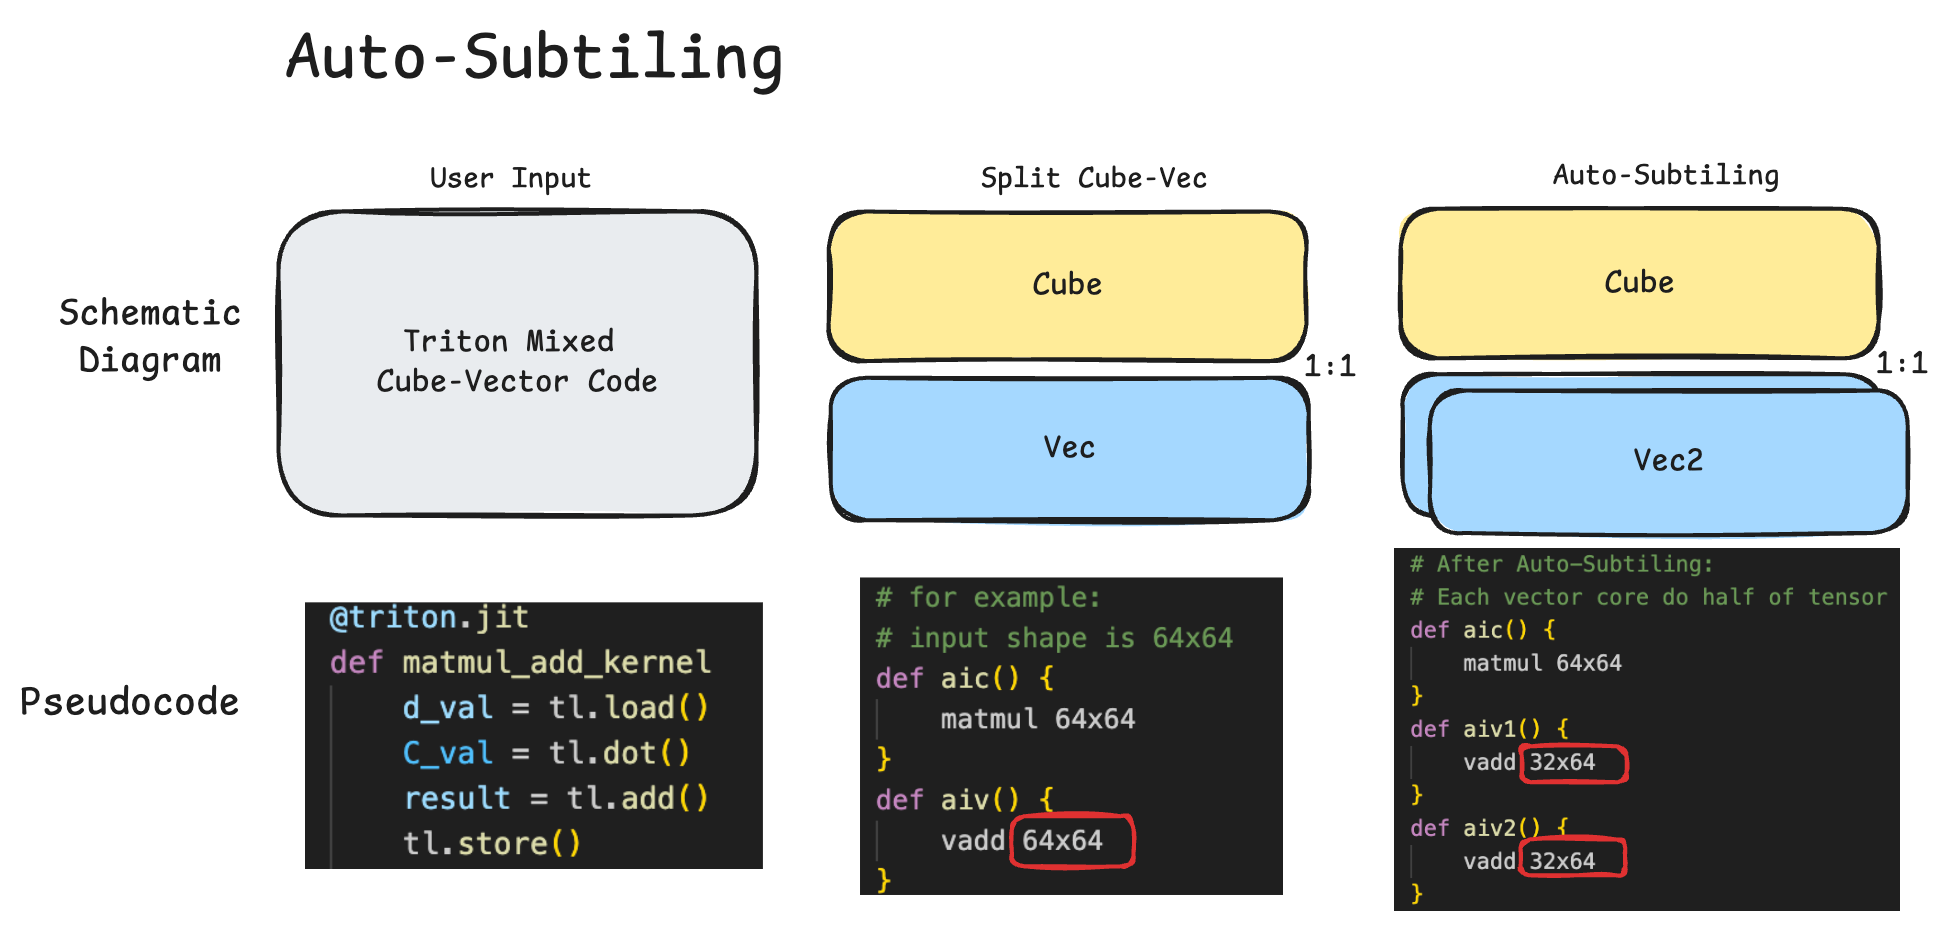Click the Split Cube-Vec column label
The height and width of the screenshot is (931, 1948).
coord(1093,178)
